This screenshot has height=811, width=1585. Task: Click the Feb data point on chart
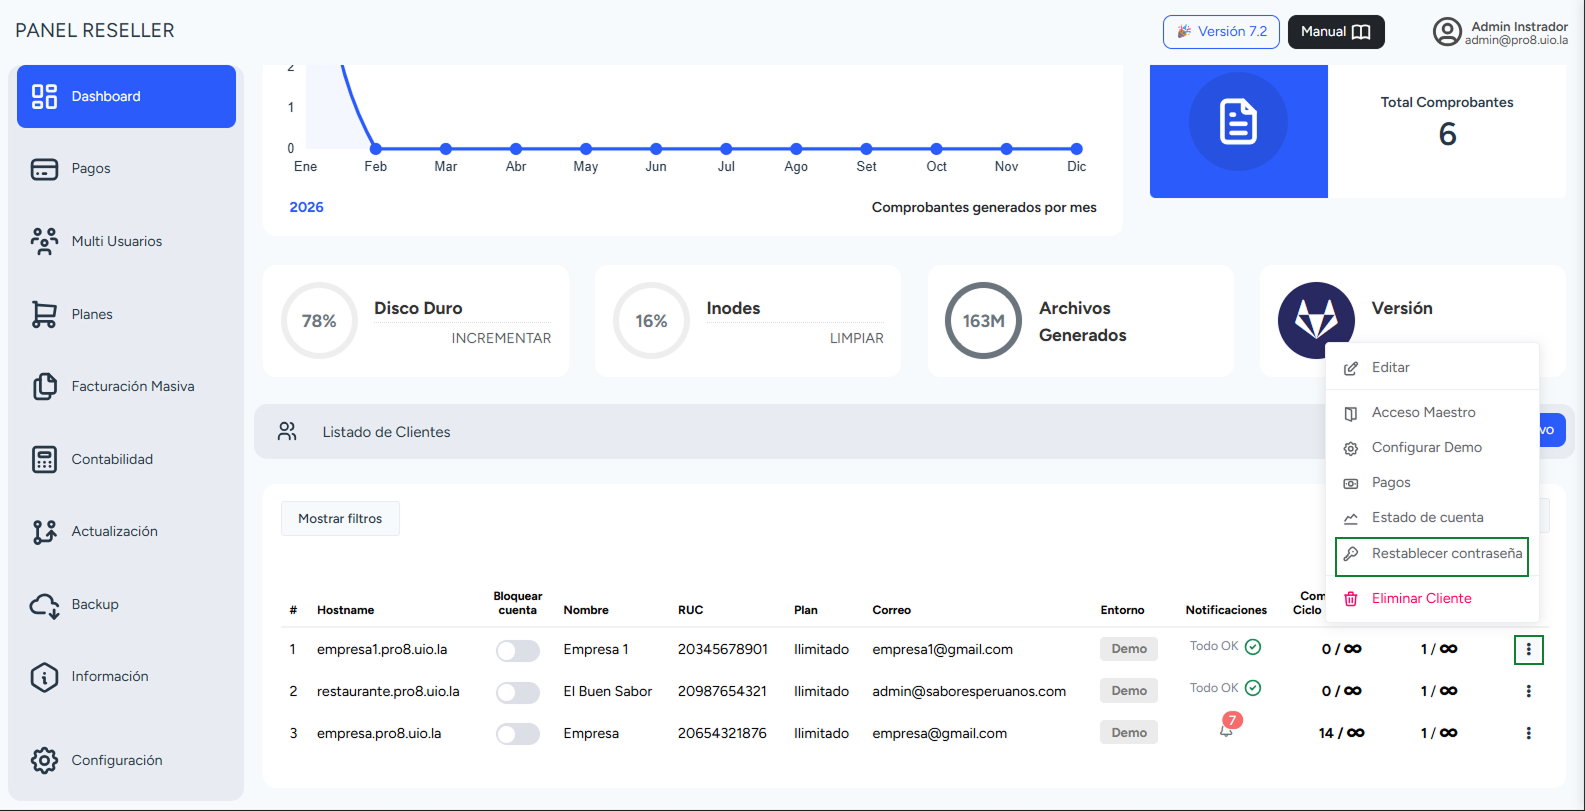pos(376,149)
